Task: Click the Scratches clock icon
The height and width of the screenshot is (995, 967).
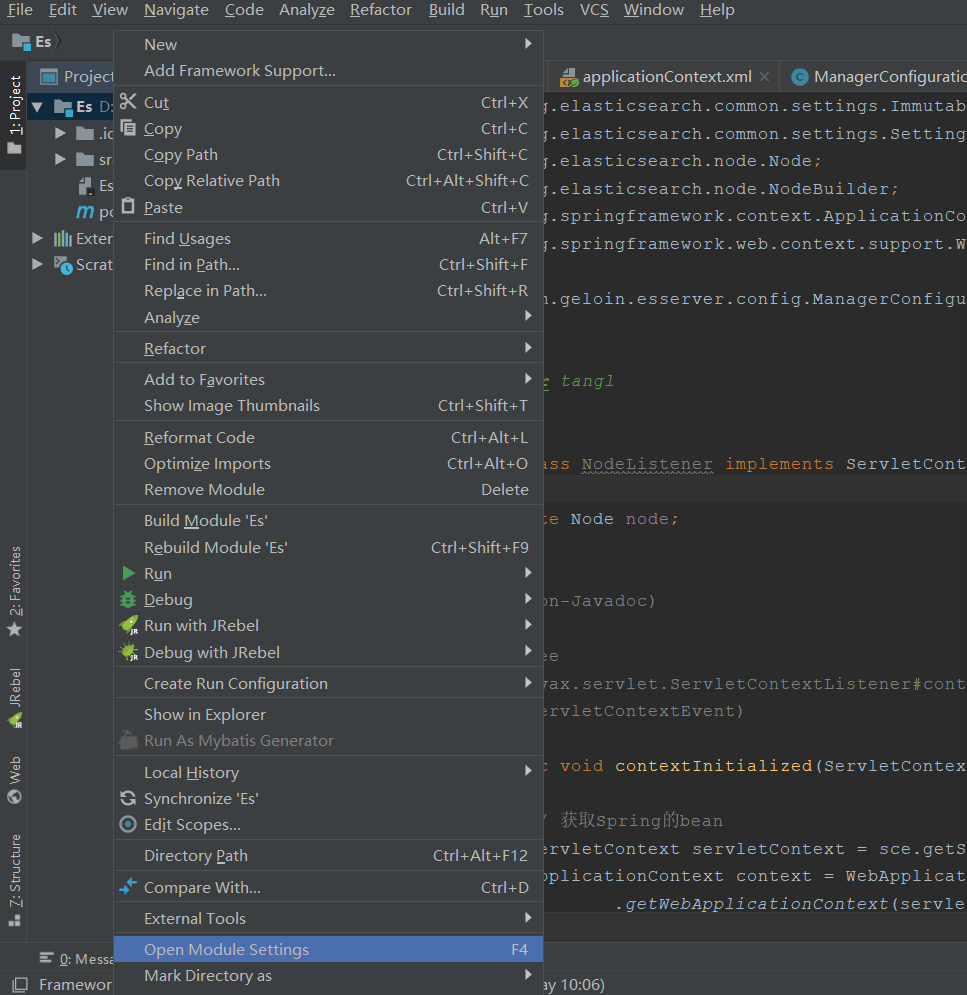Action: 63,265
